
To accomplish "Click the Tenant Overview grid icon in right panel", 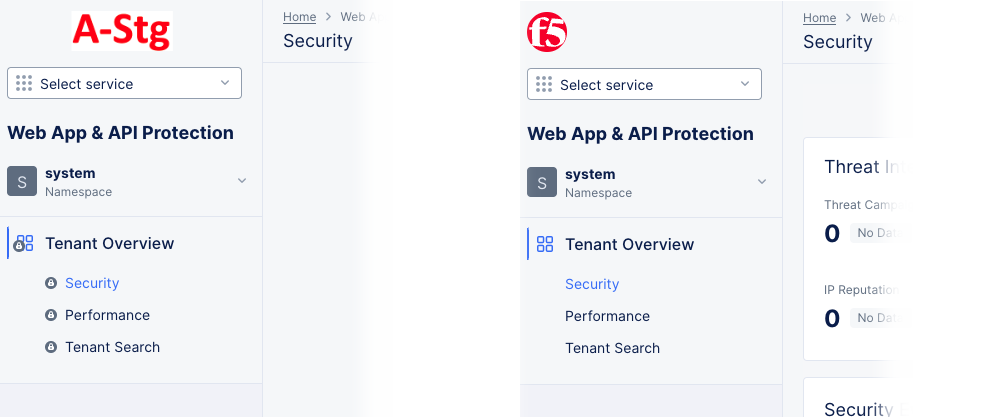I will (x=545, y=244).
